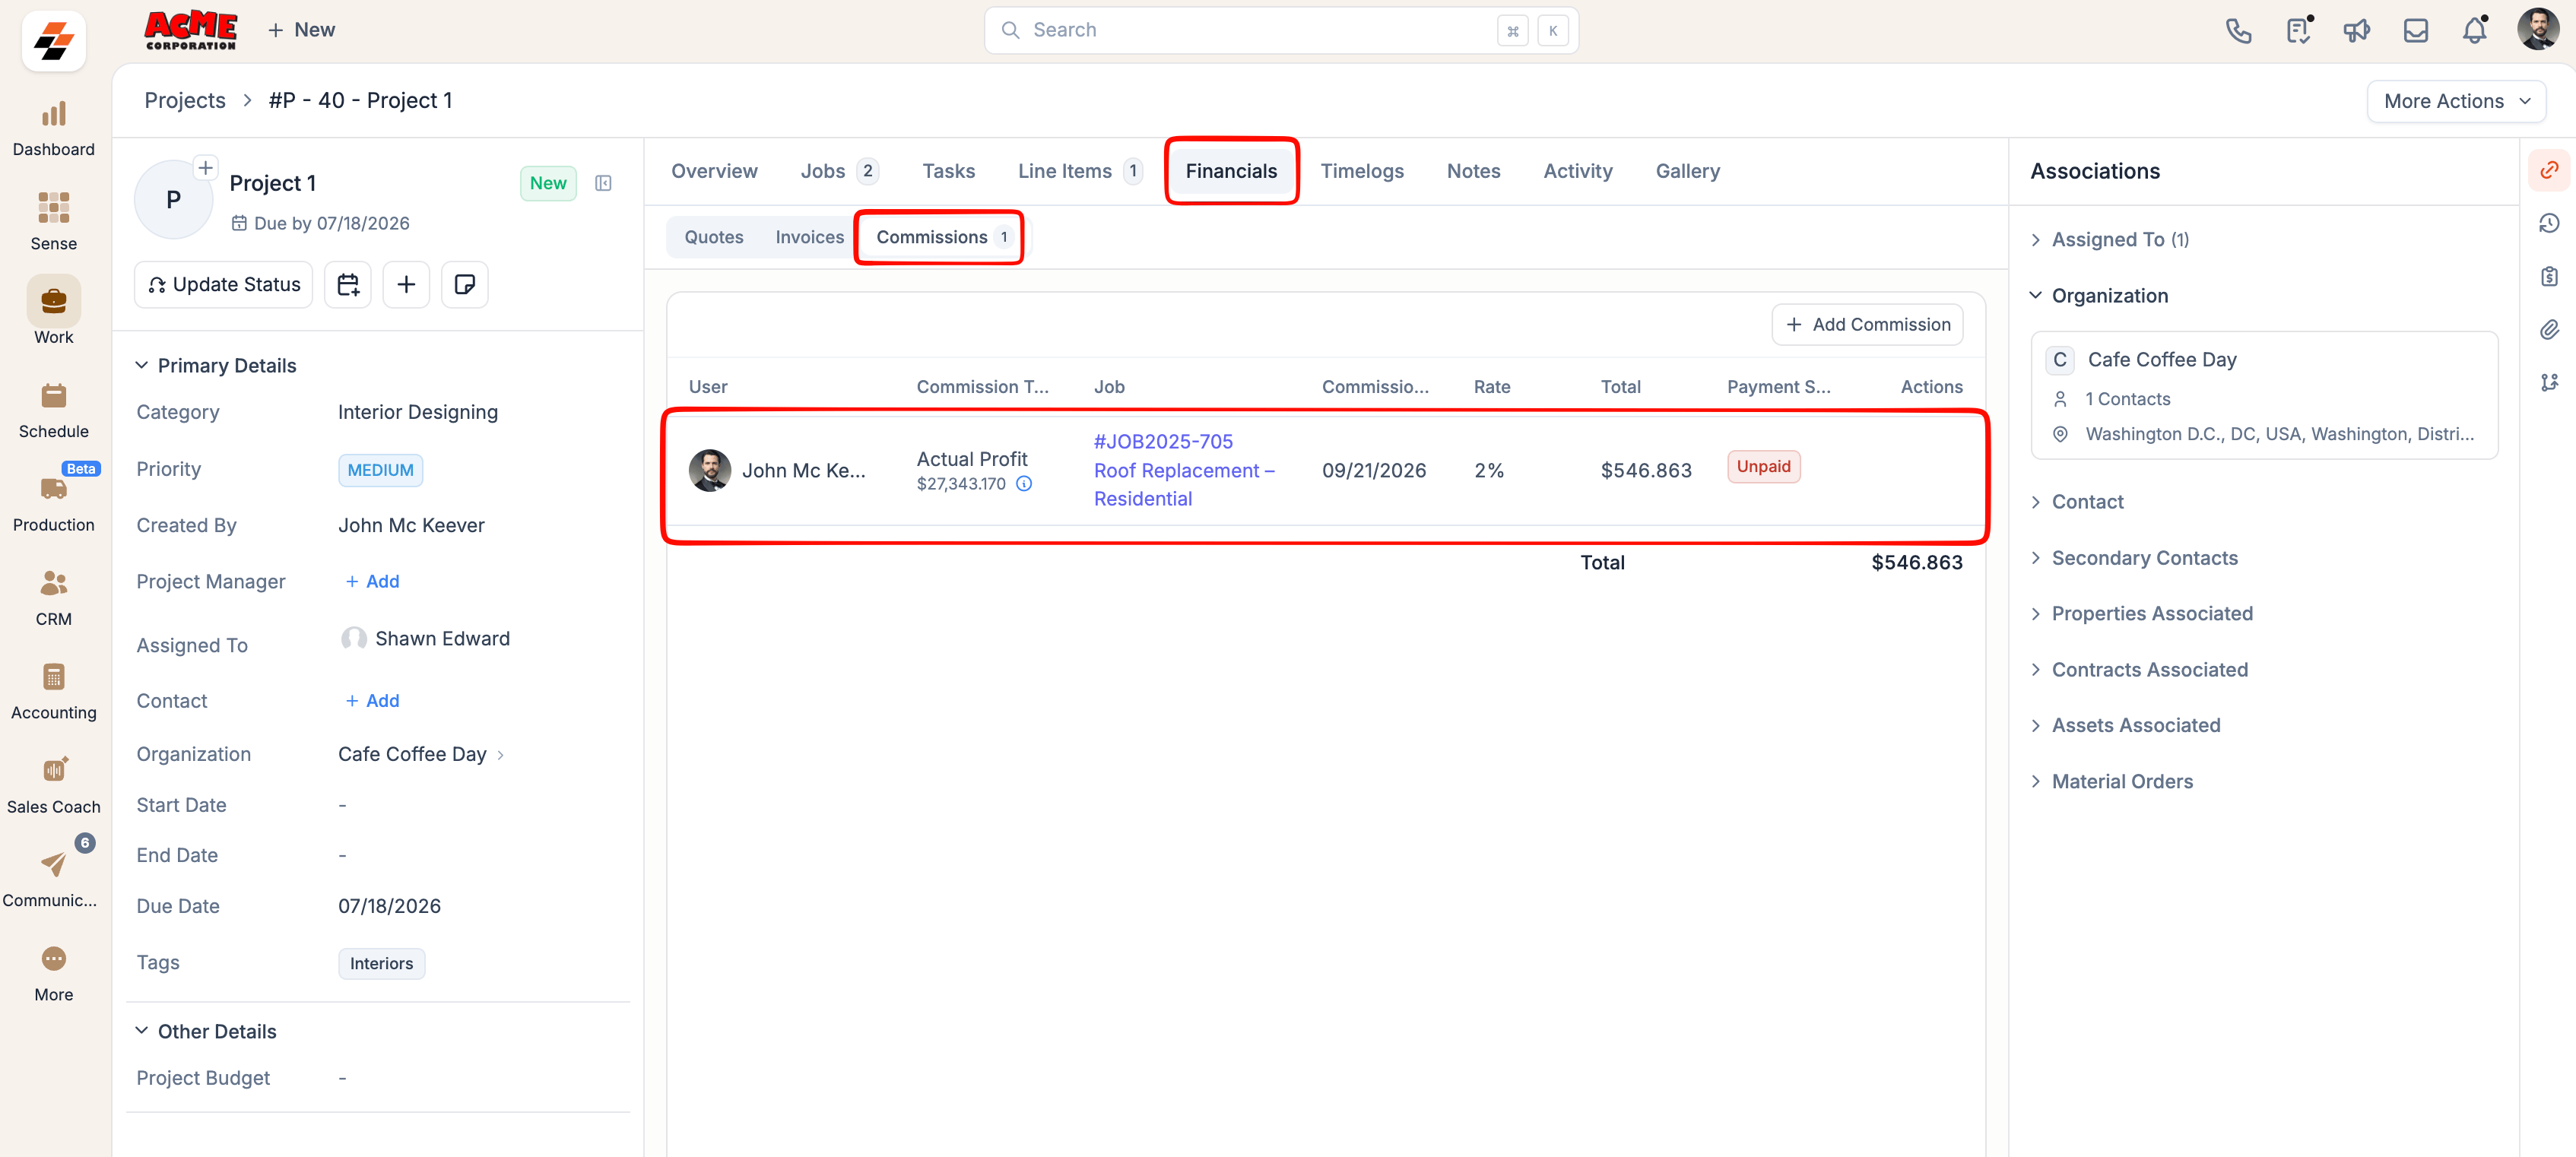Open Schedule in sidebar
This screenshot has height=1157, width=2576.
pyautogui.click(x=54, y=410)
